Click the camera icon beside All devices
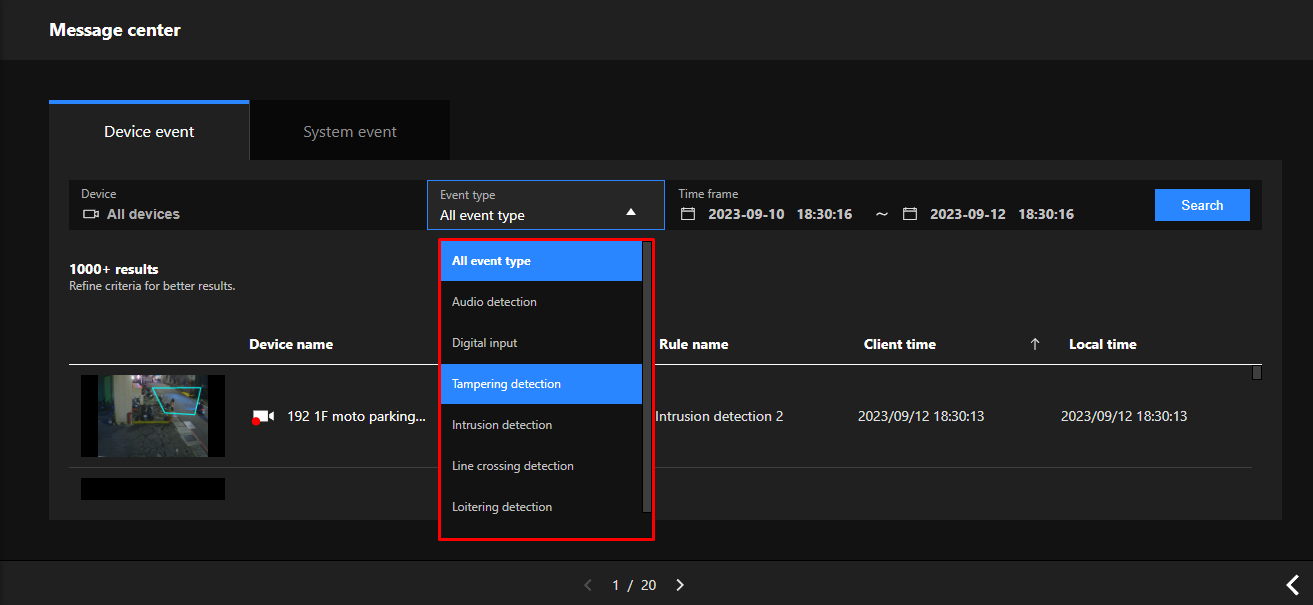Screen dimensions: 1313x605 [x=91, y=214]
